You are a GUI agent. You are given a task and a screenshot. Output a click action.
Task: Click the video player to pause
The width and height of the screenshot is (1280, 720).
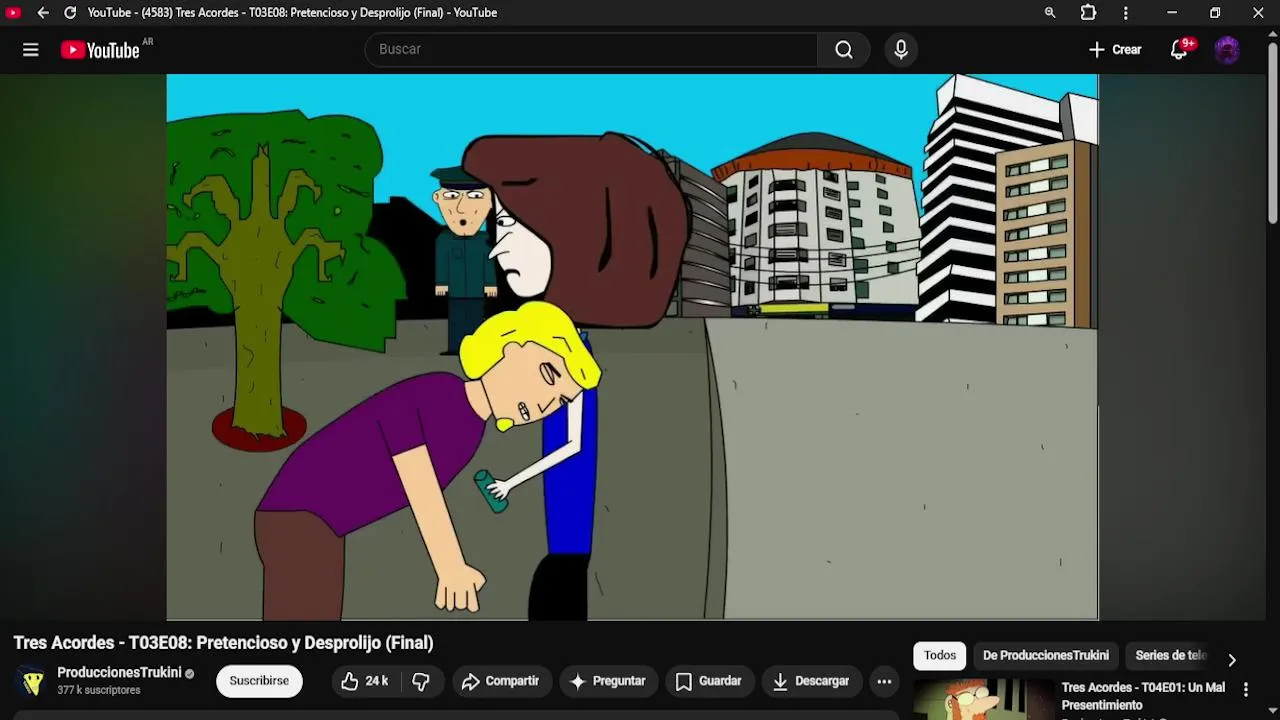(x=632, y=347)
